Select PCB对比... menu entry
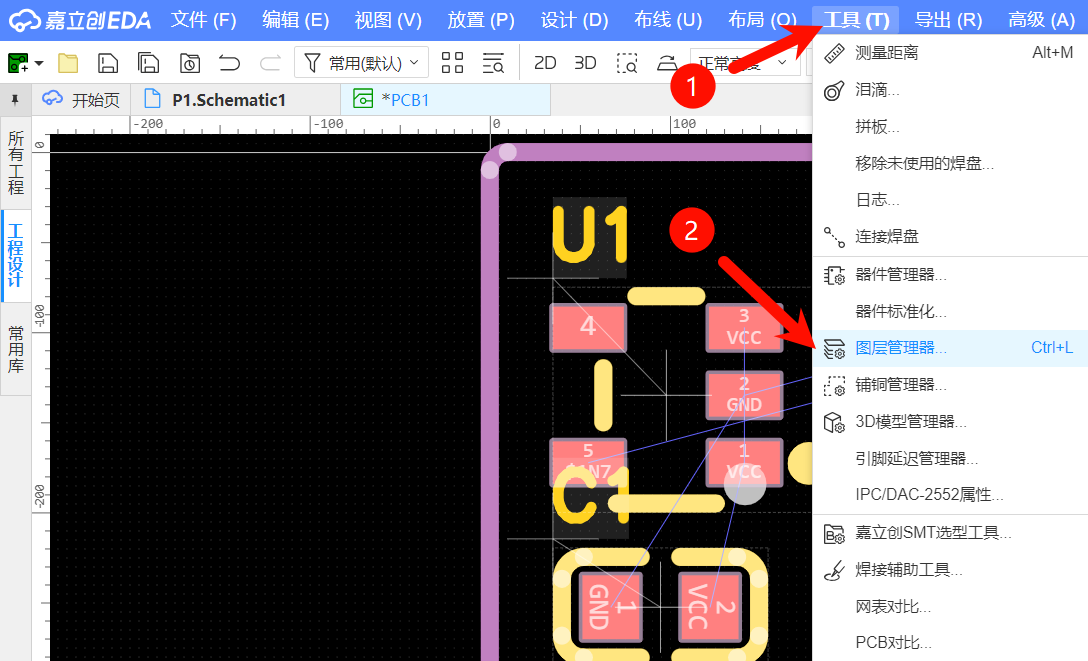Image resolution: width=1088 pixels, height=661 pixels. click(950, 642)
